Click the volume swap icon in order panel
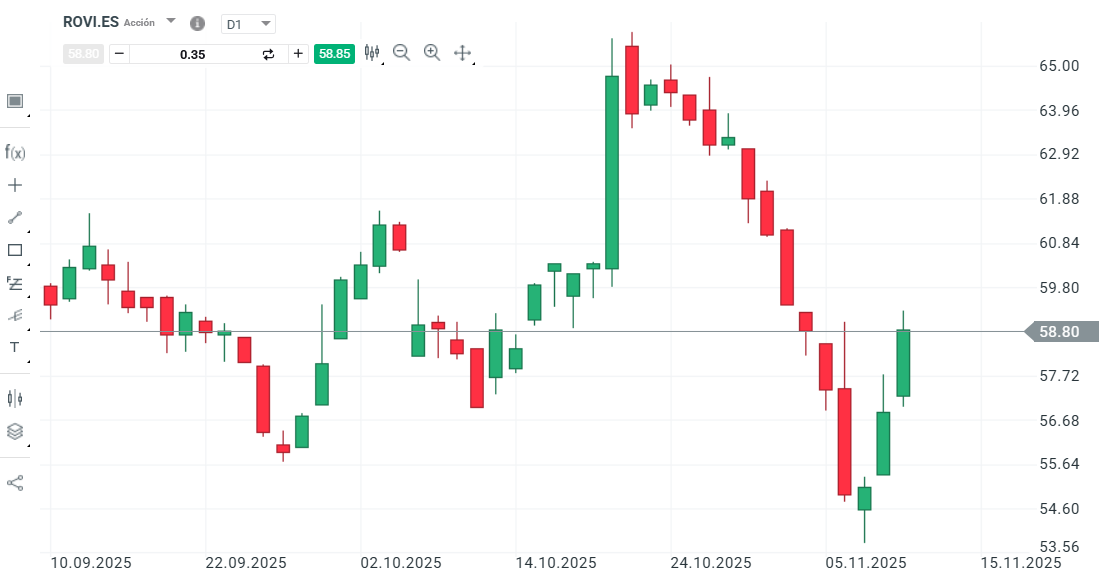 267,53
